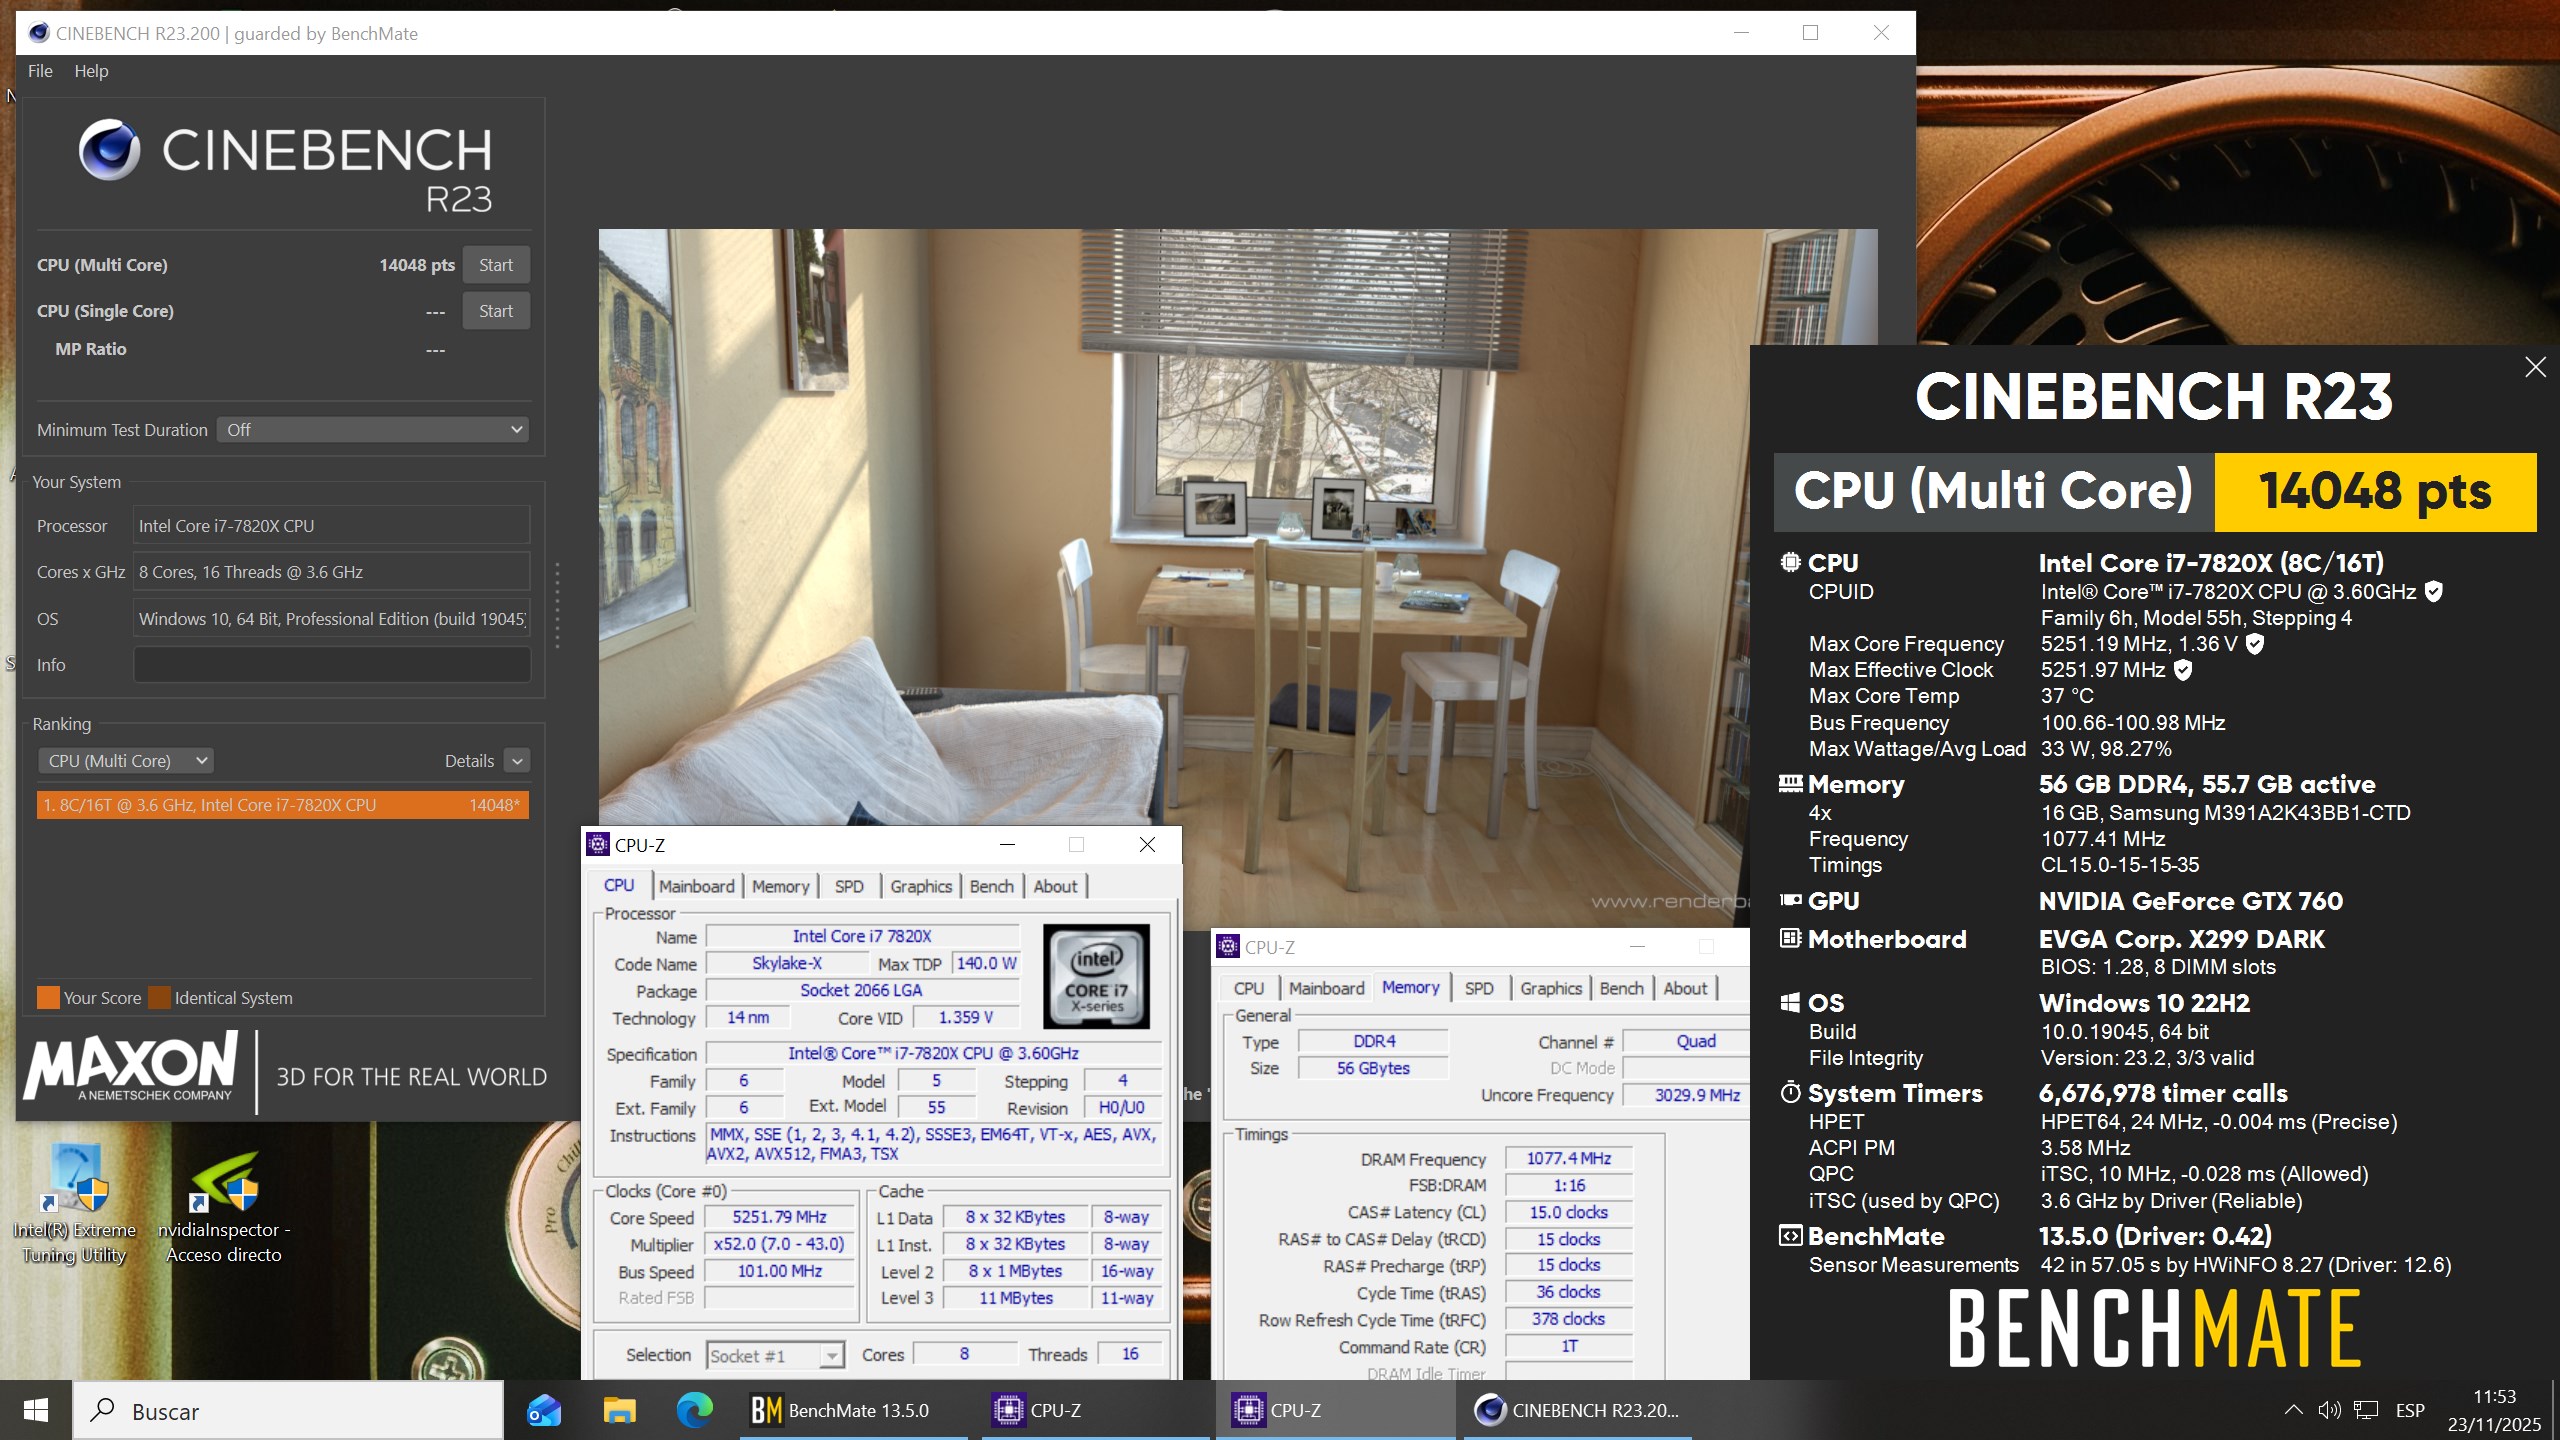Click the Info input field
Viewport: 2560px width, 1440px height.
pyautogui.click(x=331, y=665)
